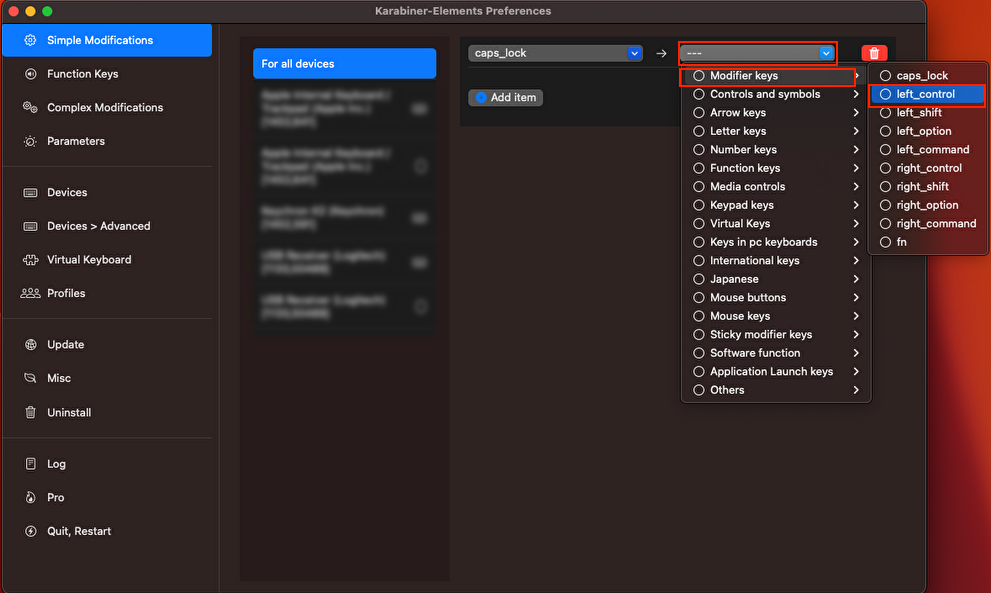This screenshot has width=991, height=593.
Task: Click the plus icon on Add item
Action: (x=481, y=97)
